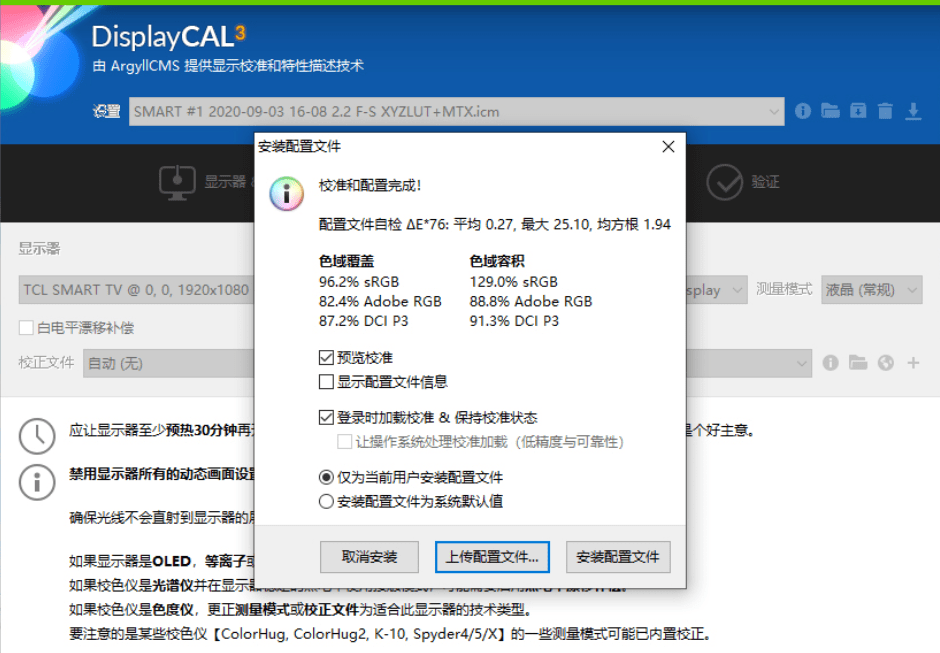
Task: Switch to the 显示器 tab
Action: (203, 182)
